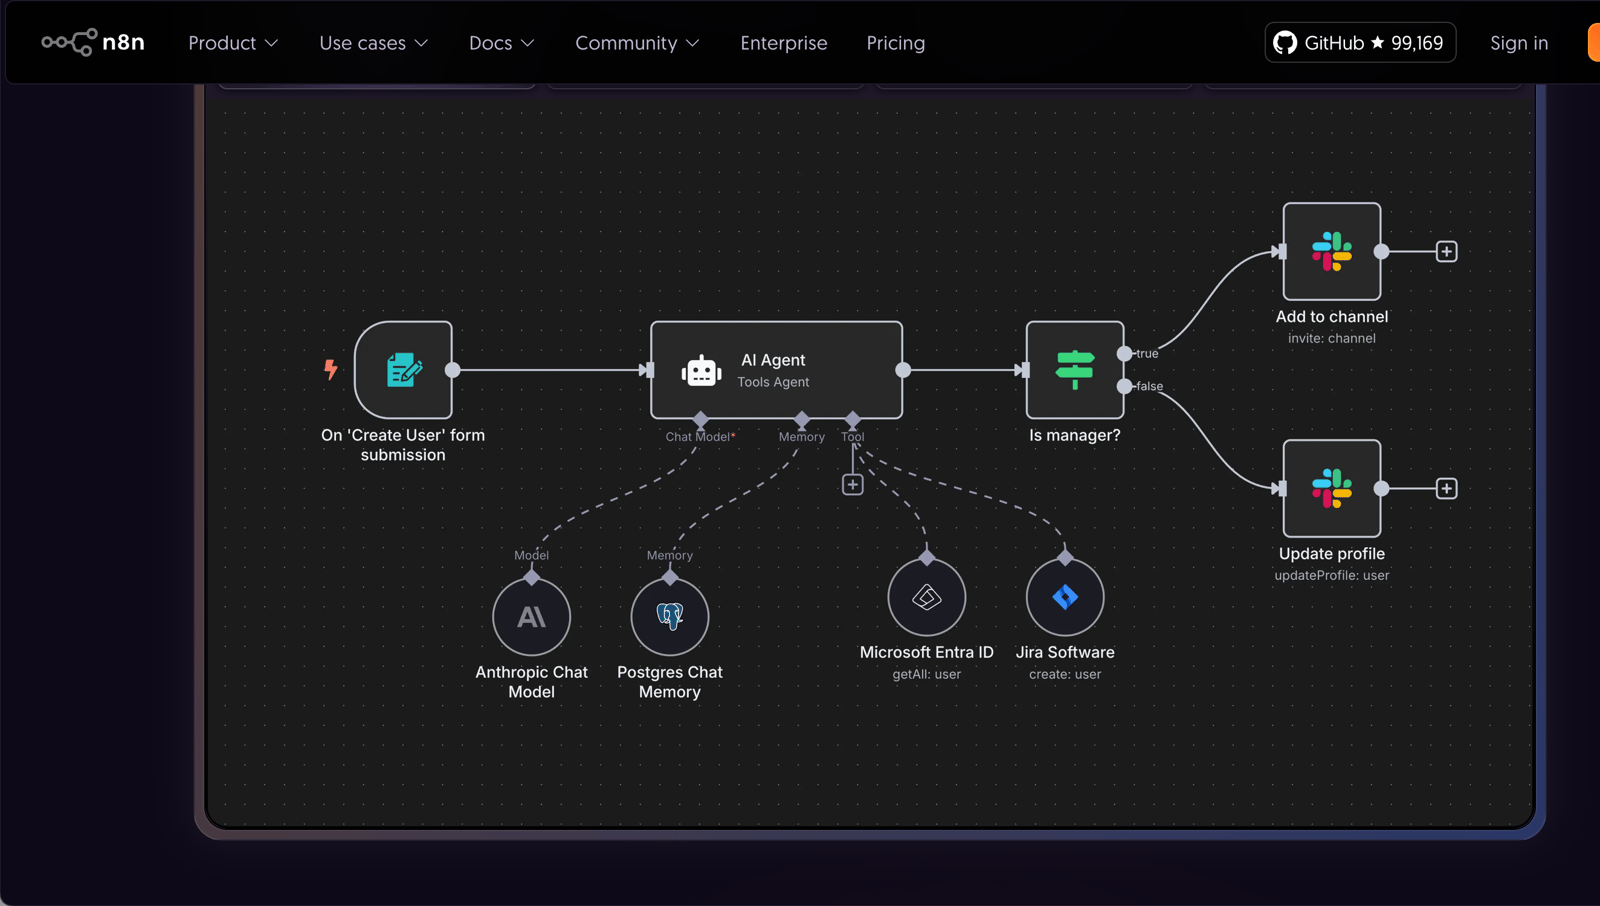Viewport: 1600px width, 906px height.
Task: Open the 'Add to channel' Slack node
Action: click(x=1332, y=251)
